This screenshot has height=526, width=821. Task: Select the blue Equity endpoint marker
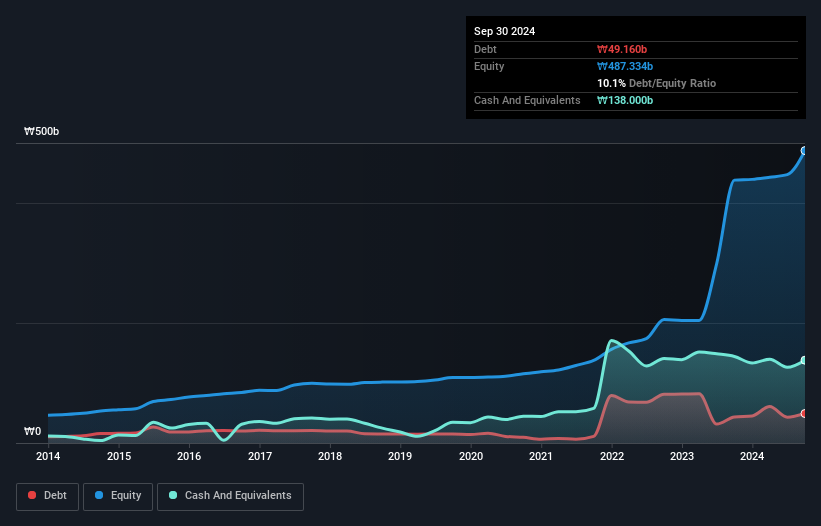click(x=804, y=151)
